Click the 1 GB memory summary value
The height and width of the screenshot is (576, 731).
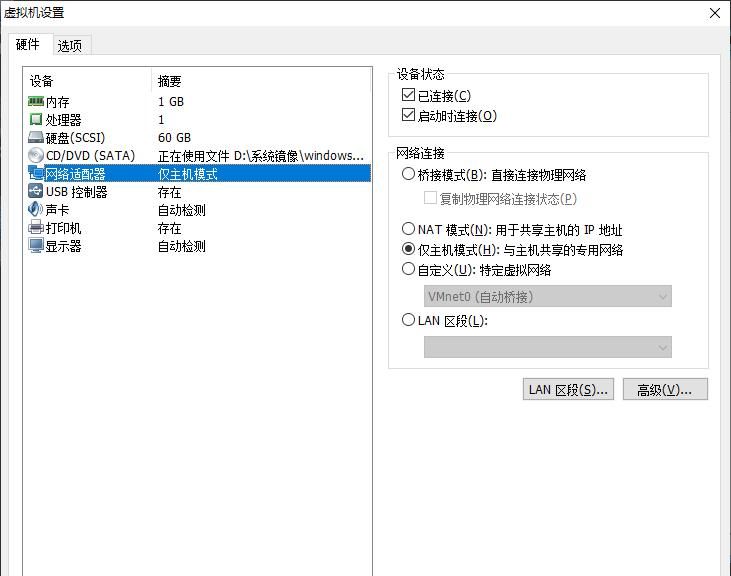(171, 102)
